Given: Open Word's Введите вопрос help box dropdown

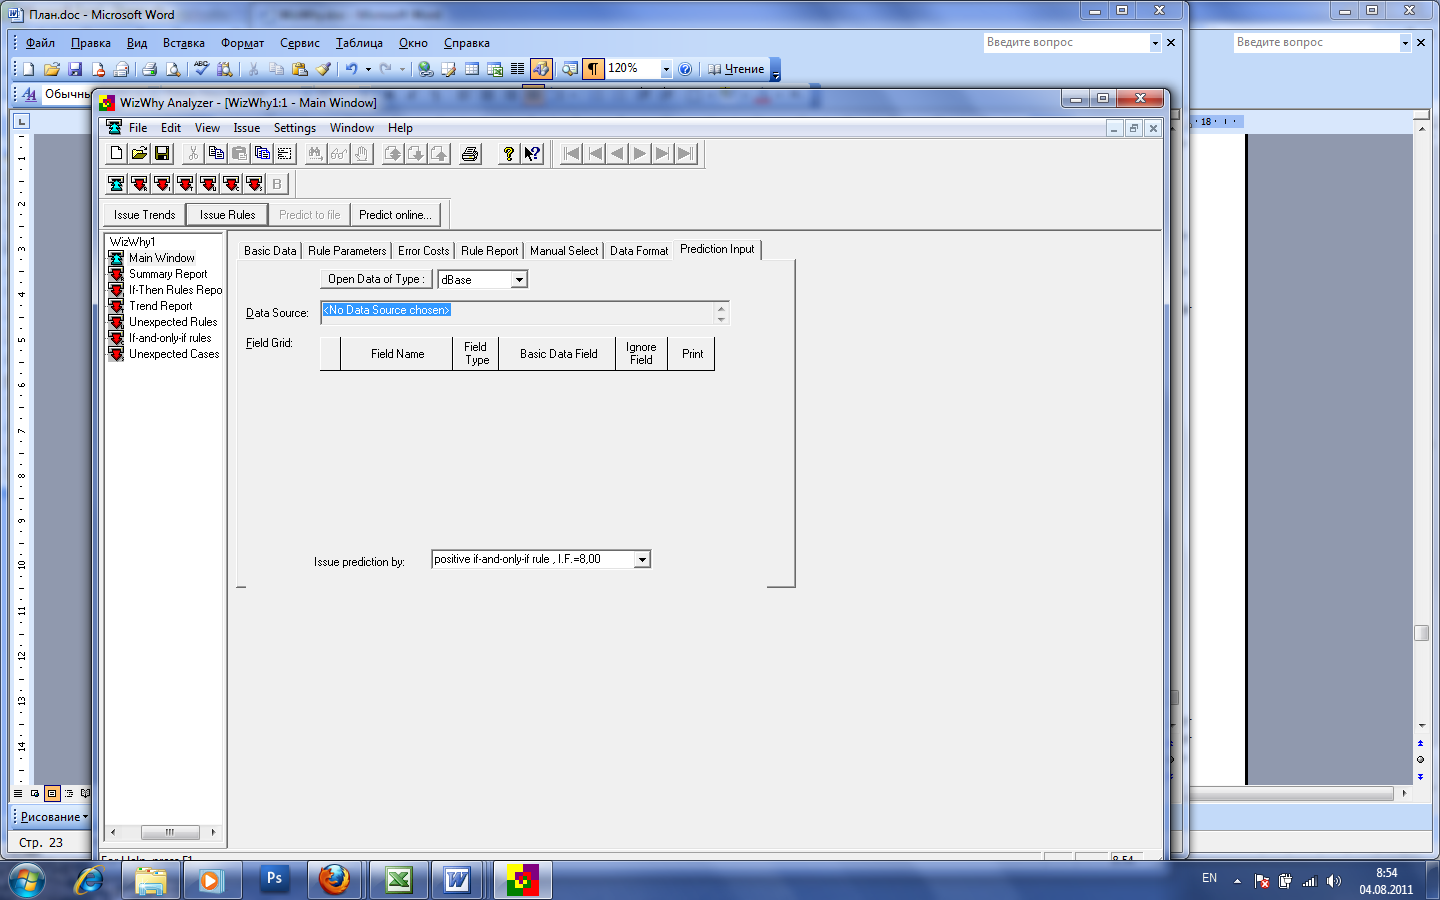Looking at the screenshot, I should (1155, 42).
